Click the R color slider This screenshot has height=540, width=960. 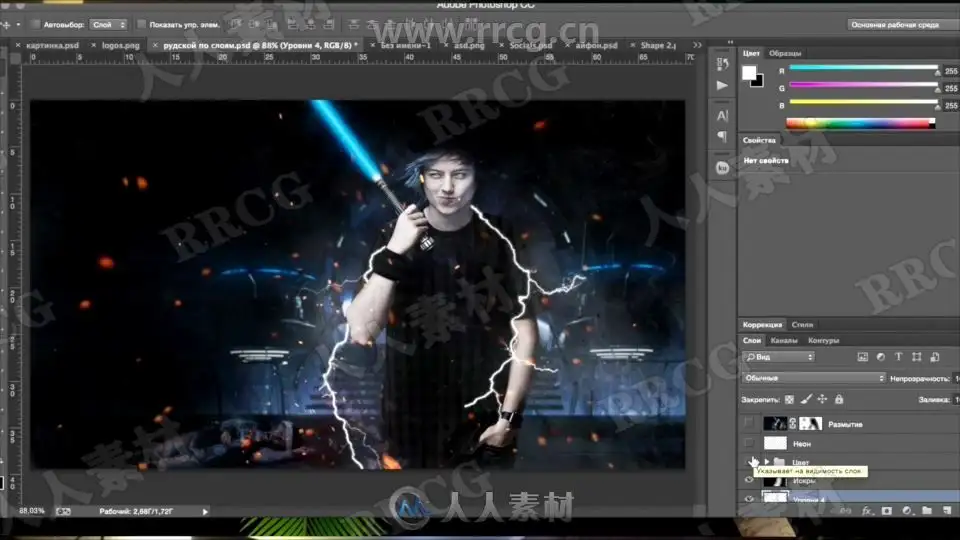(x=863, y=69)
